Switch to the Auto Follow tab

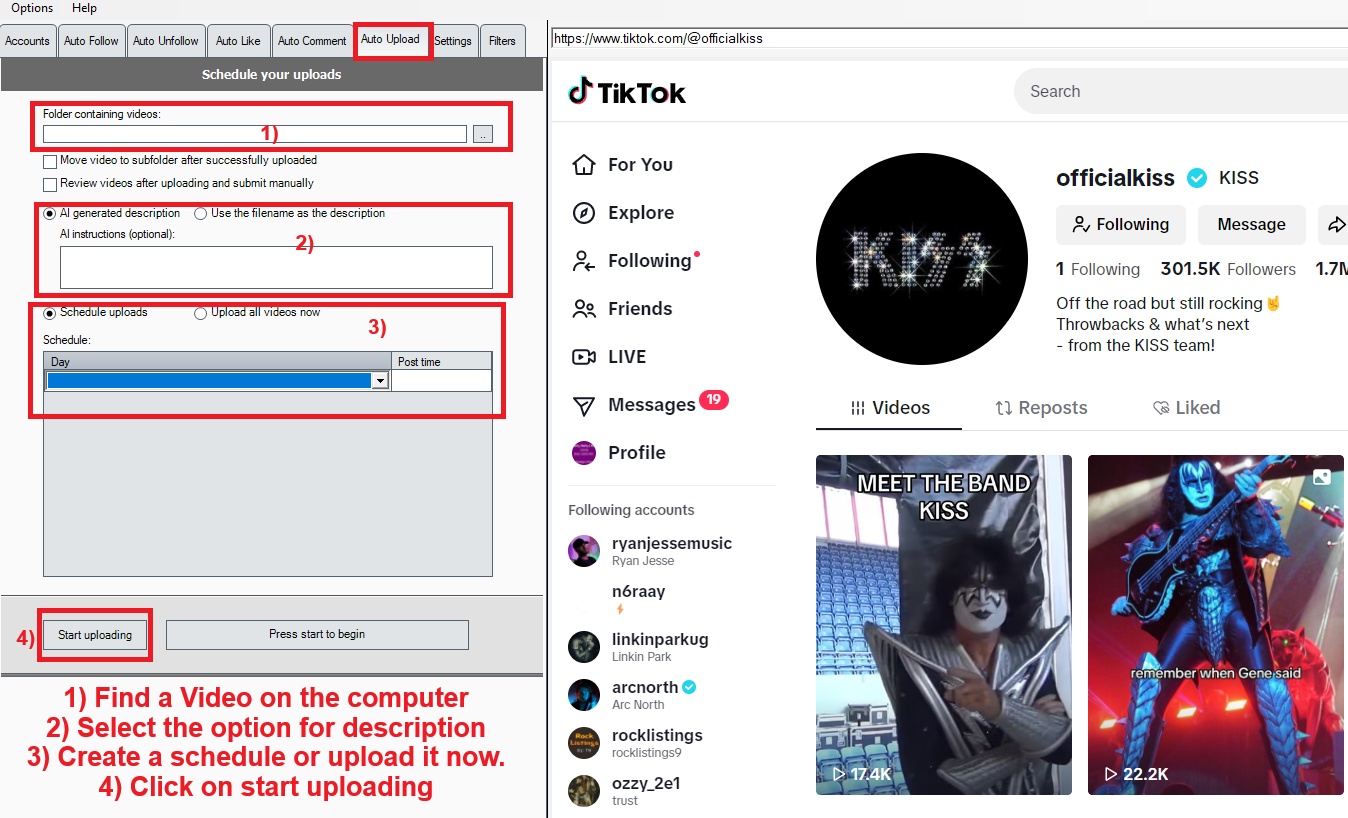tap(91, 41)
